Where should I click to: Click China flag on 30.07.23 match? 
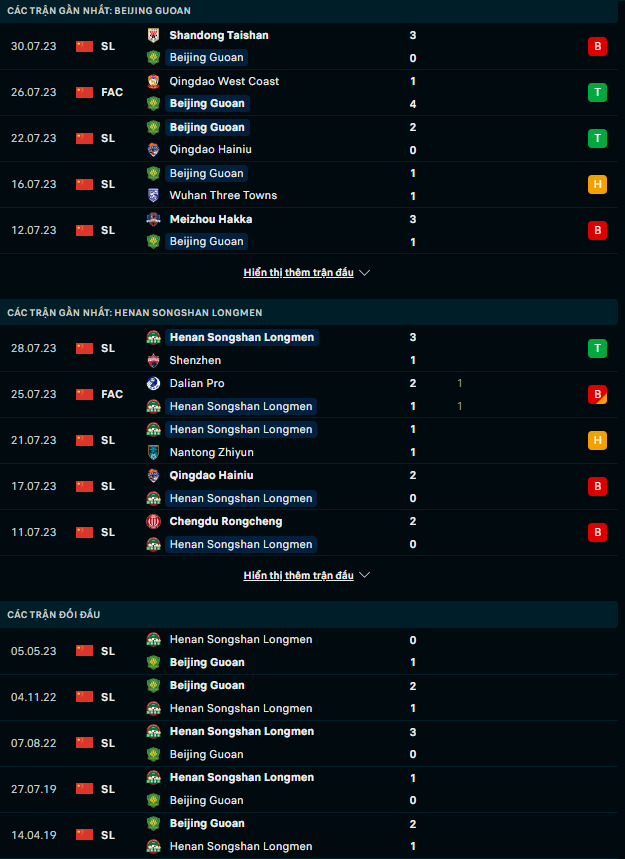(x=84, y=46)
